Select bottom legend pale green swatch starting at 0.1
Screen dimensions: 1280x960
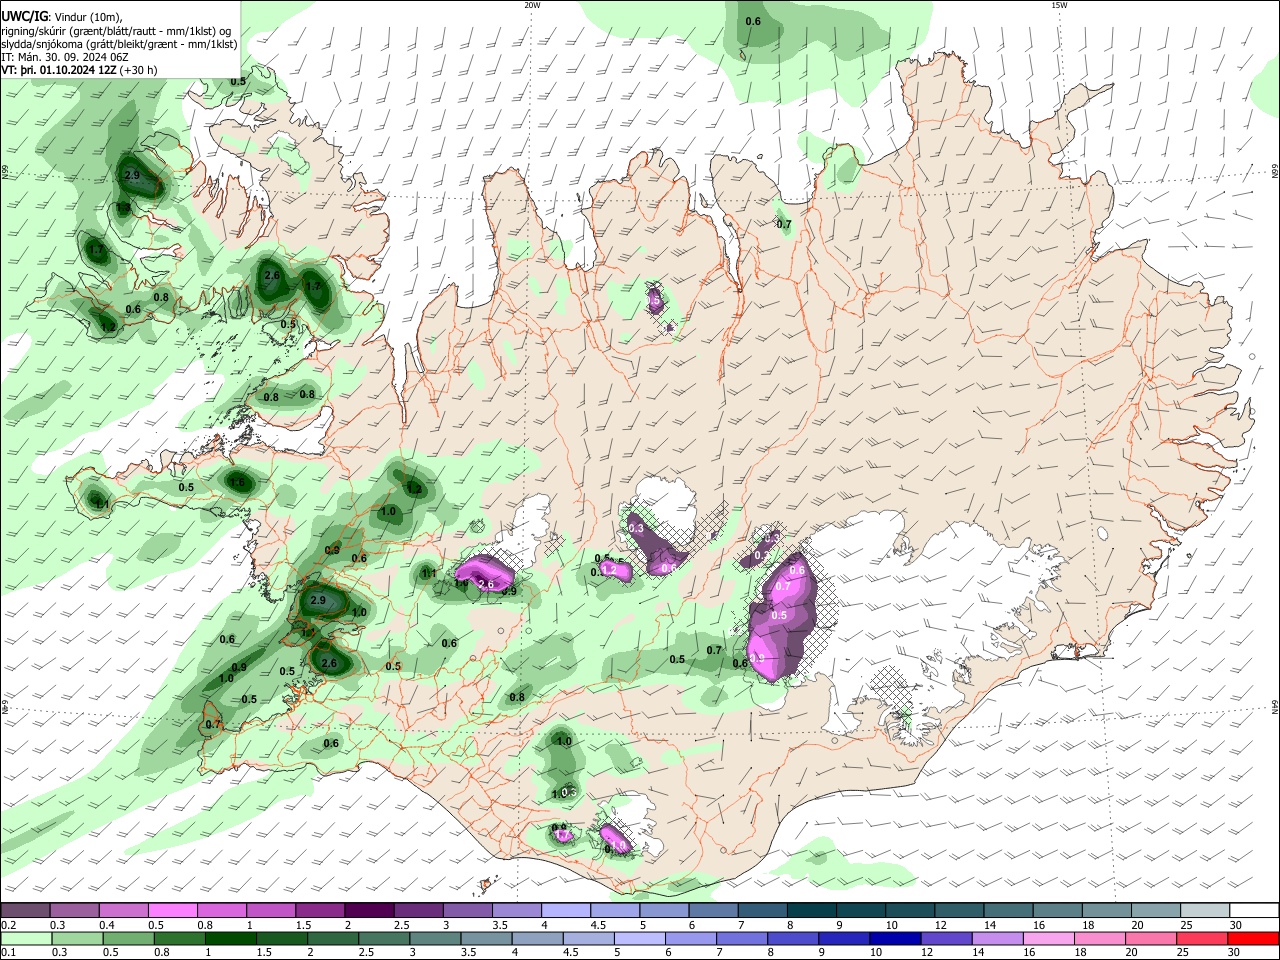(26, 938)
